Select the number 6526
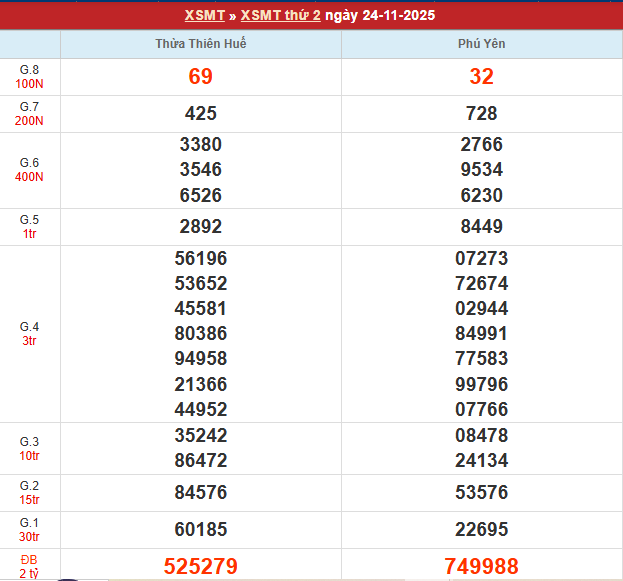Viewport: 623px width, 581px height. (x=201, y=195)
